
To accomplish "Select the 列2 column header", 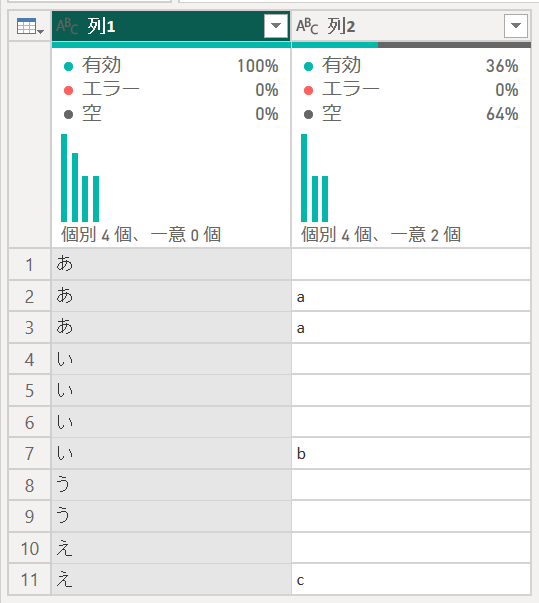I will coord(411,26).
